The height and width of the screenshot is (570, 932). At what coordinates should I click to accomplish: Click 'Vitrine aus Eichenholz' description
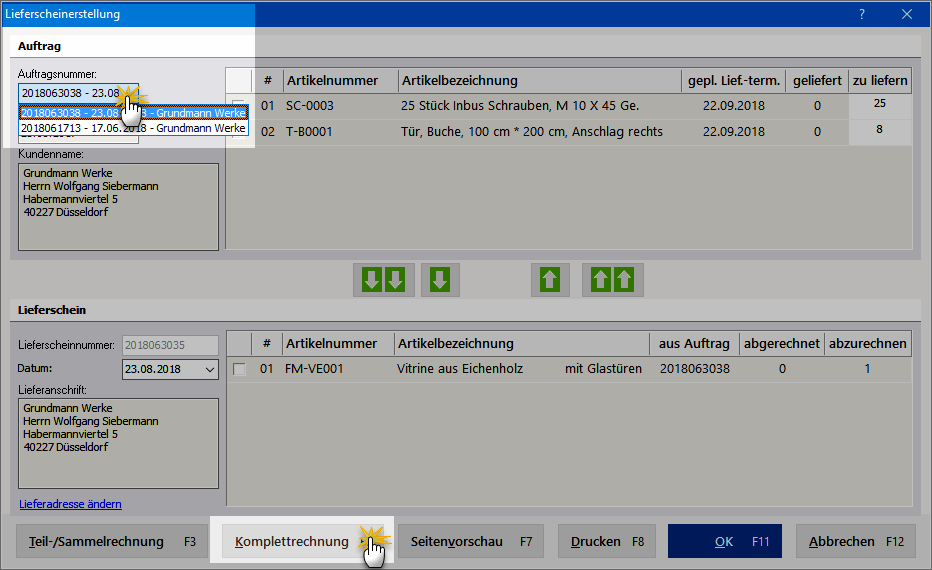point(460,369)
